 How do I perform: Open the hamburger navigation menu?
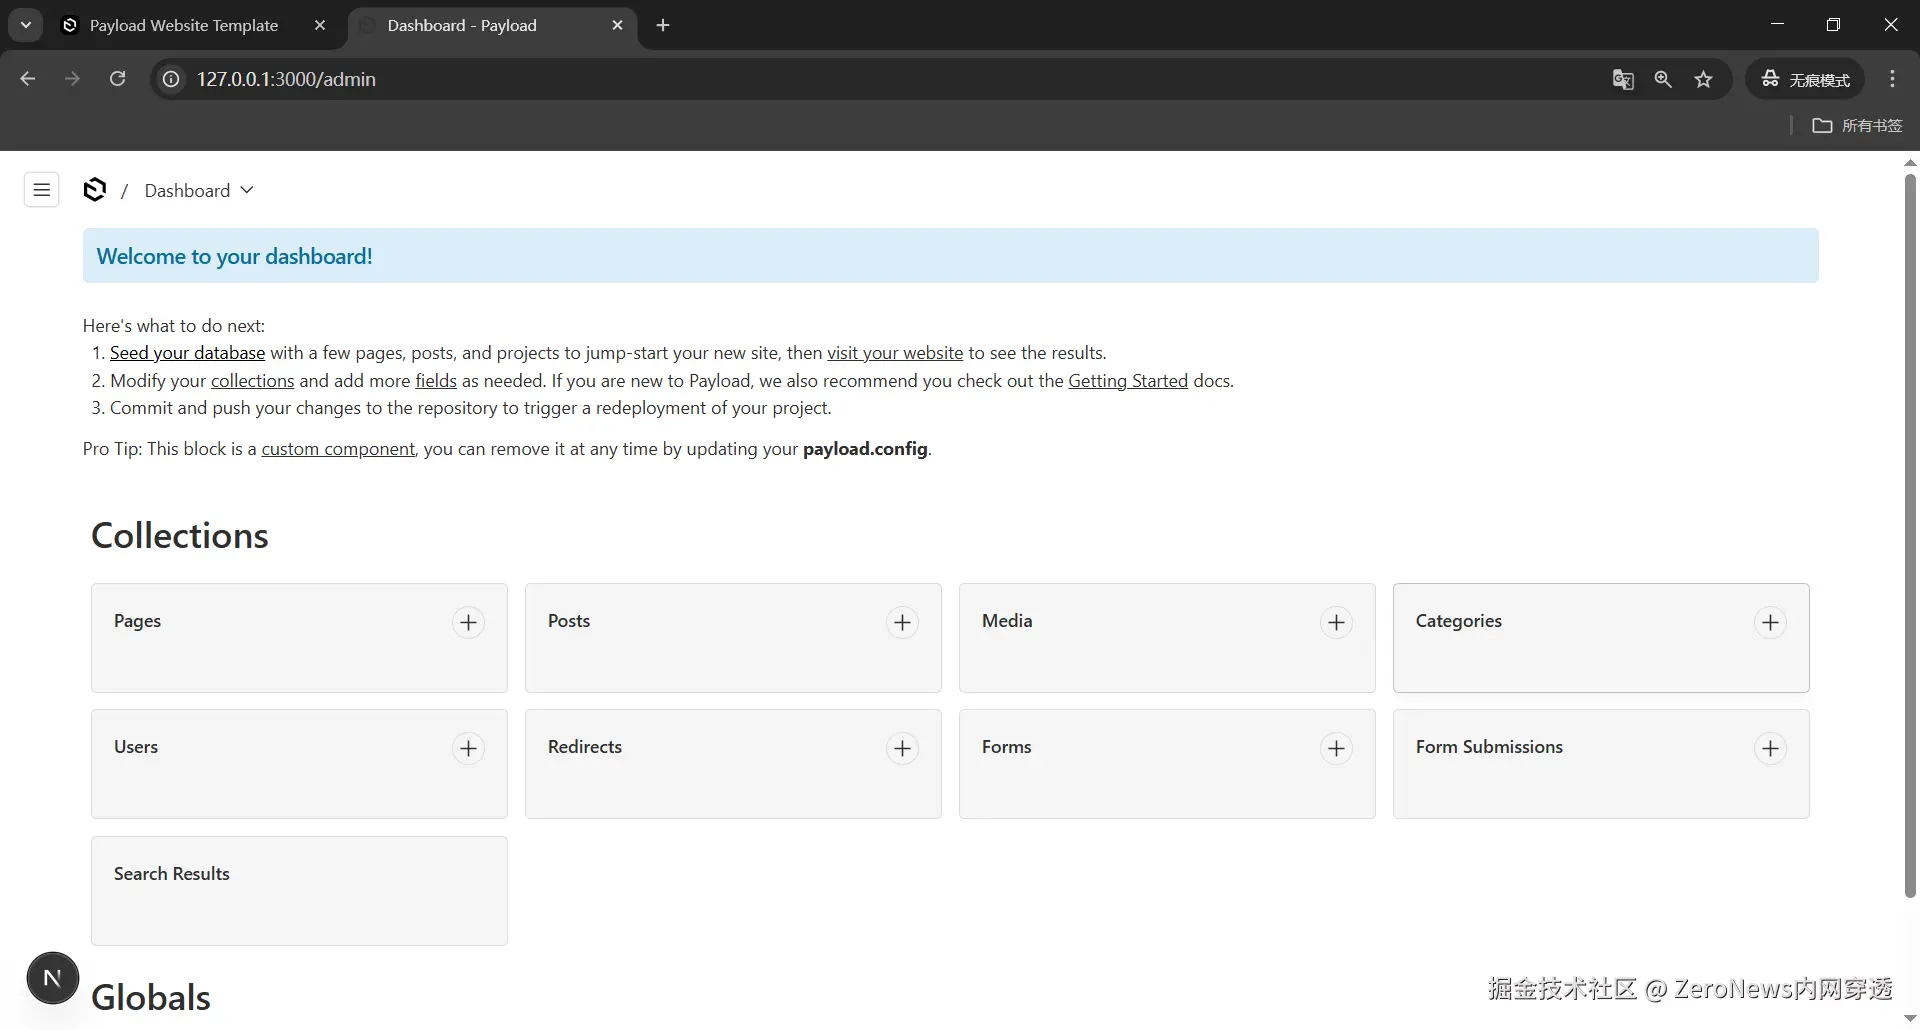click(41, 190)
